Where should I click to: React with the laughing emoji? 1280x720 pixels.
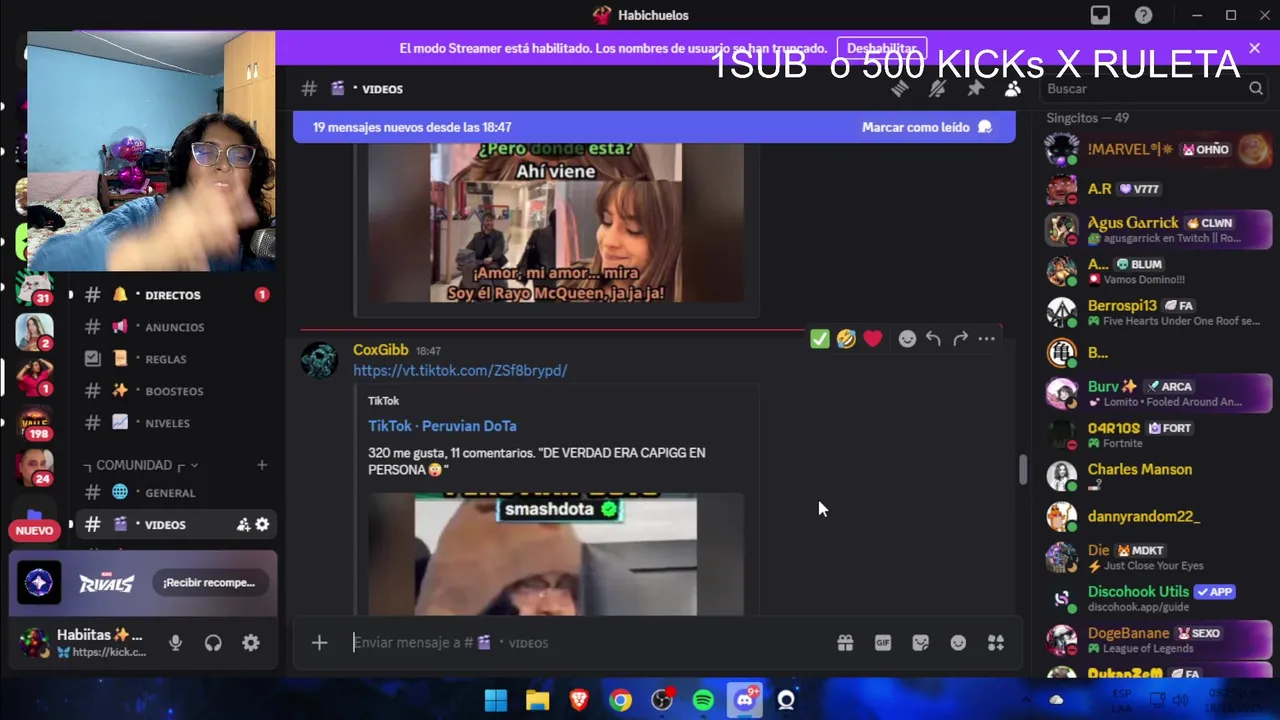[x=846, y=339]
